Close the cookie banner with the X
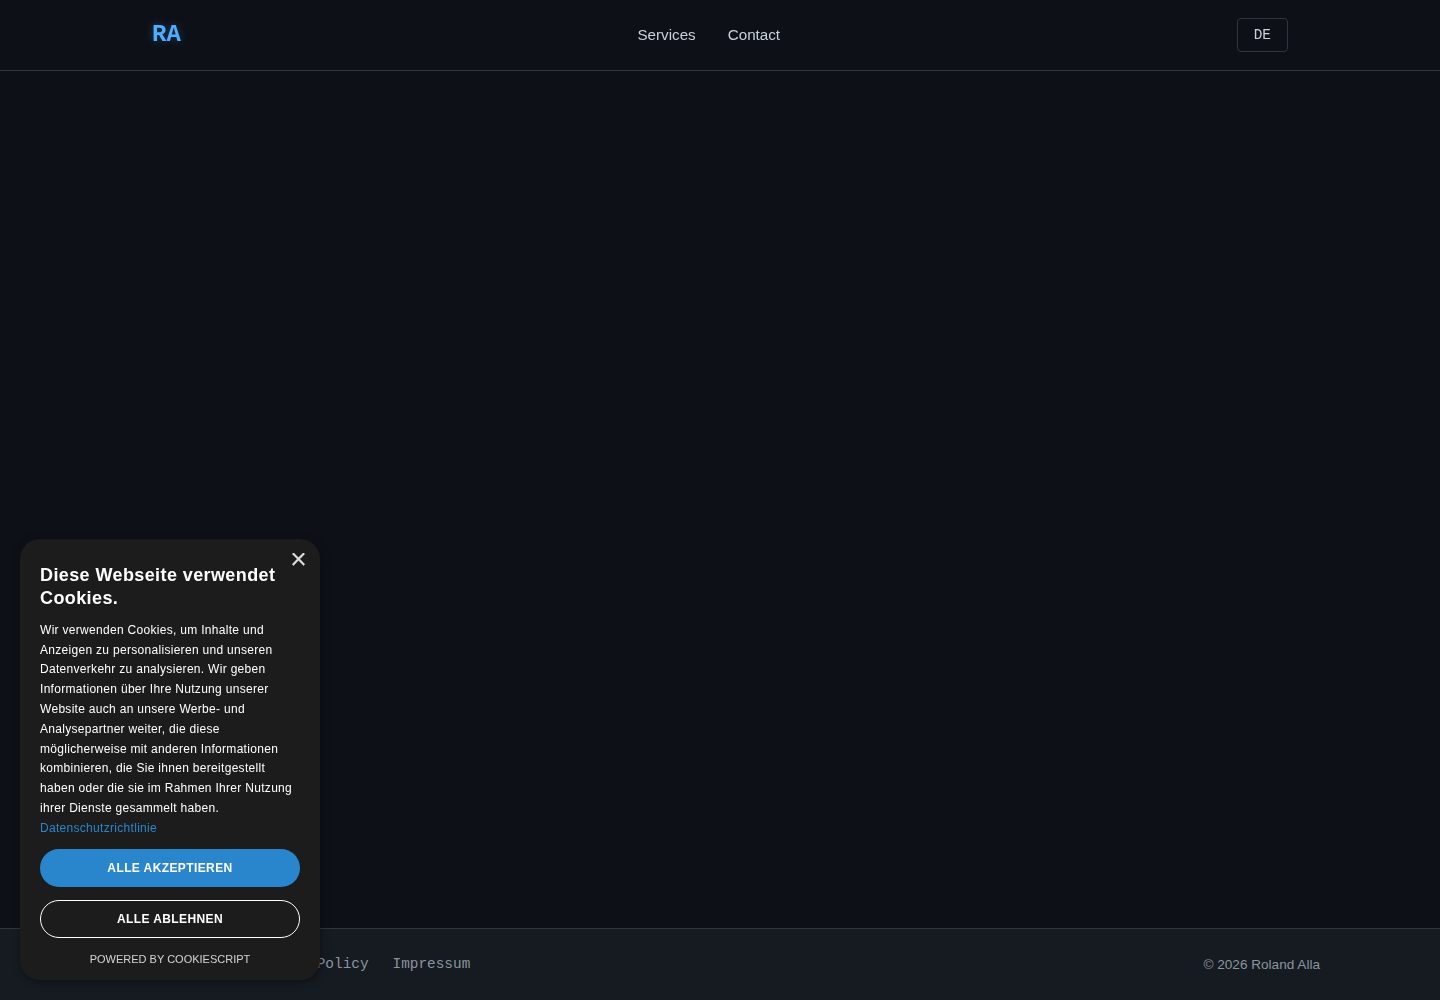This screenshot has height=1000, width=1440. [x=298, y=559]
